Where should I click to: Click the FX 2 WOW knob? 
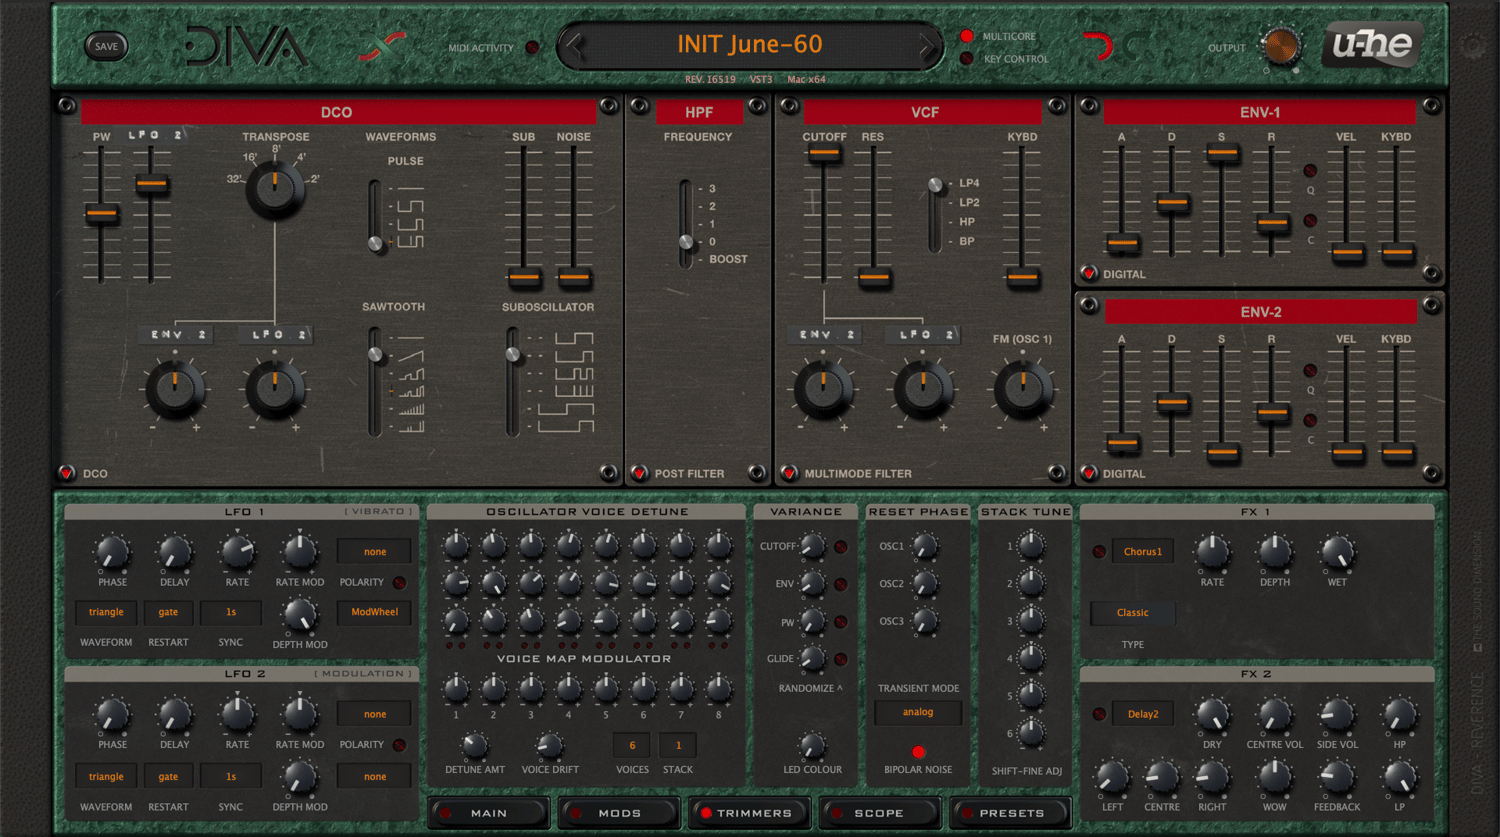tap(1274, 777)
